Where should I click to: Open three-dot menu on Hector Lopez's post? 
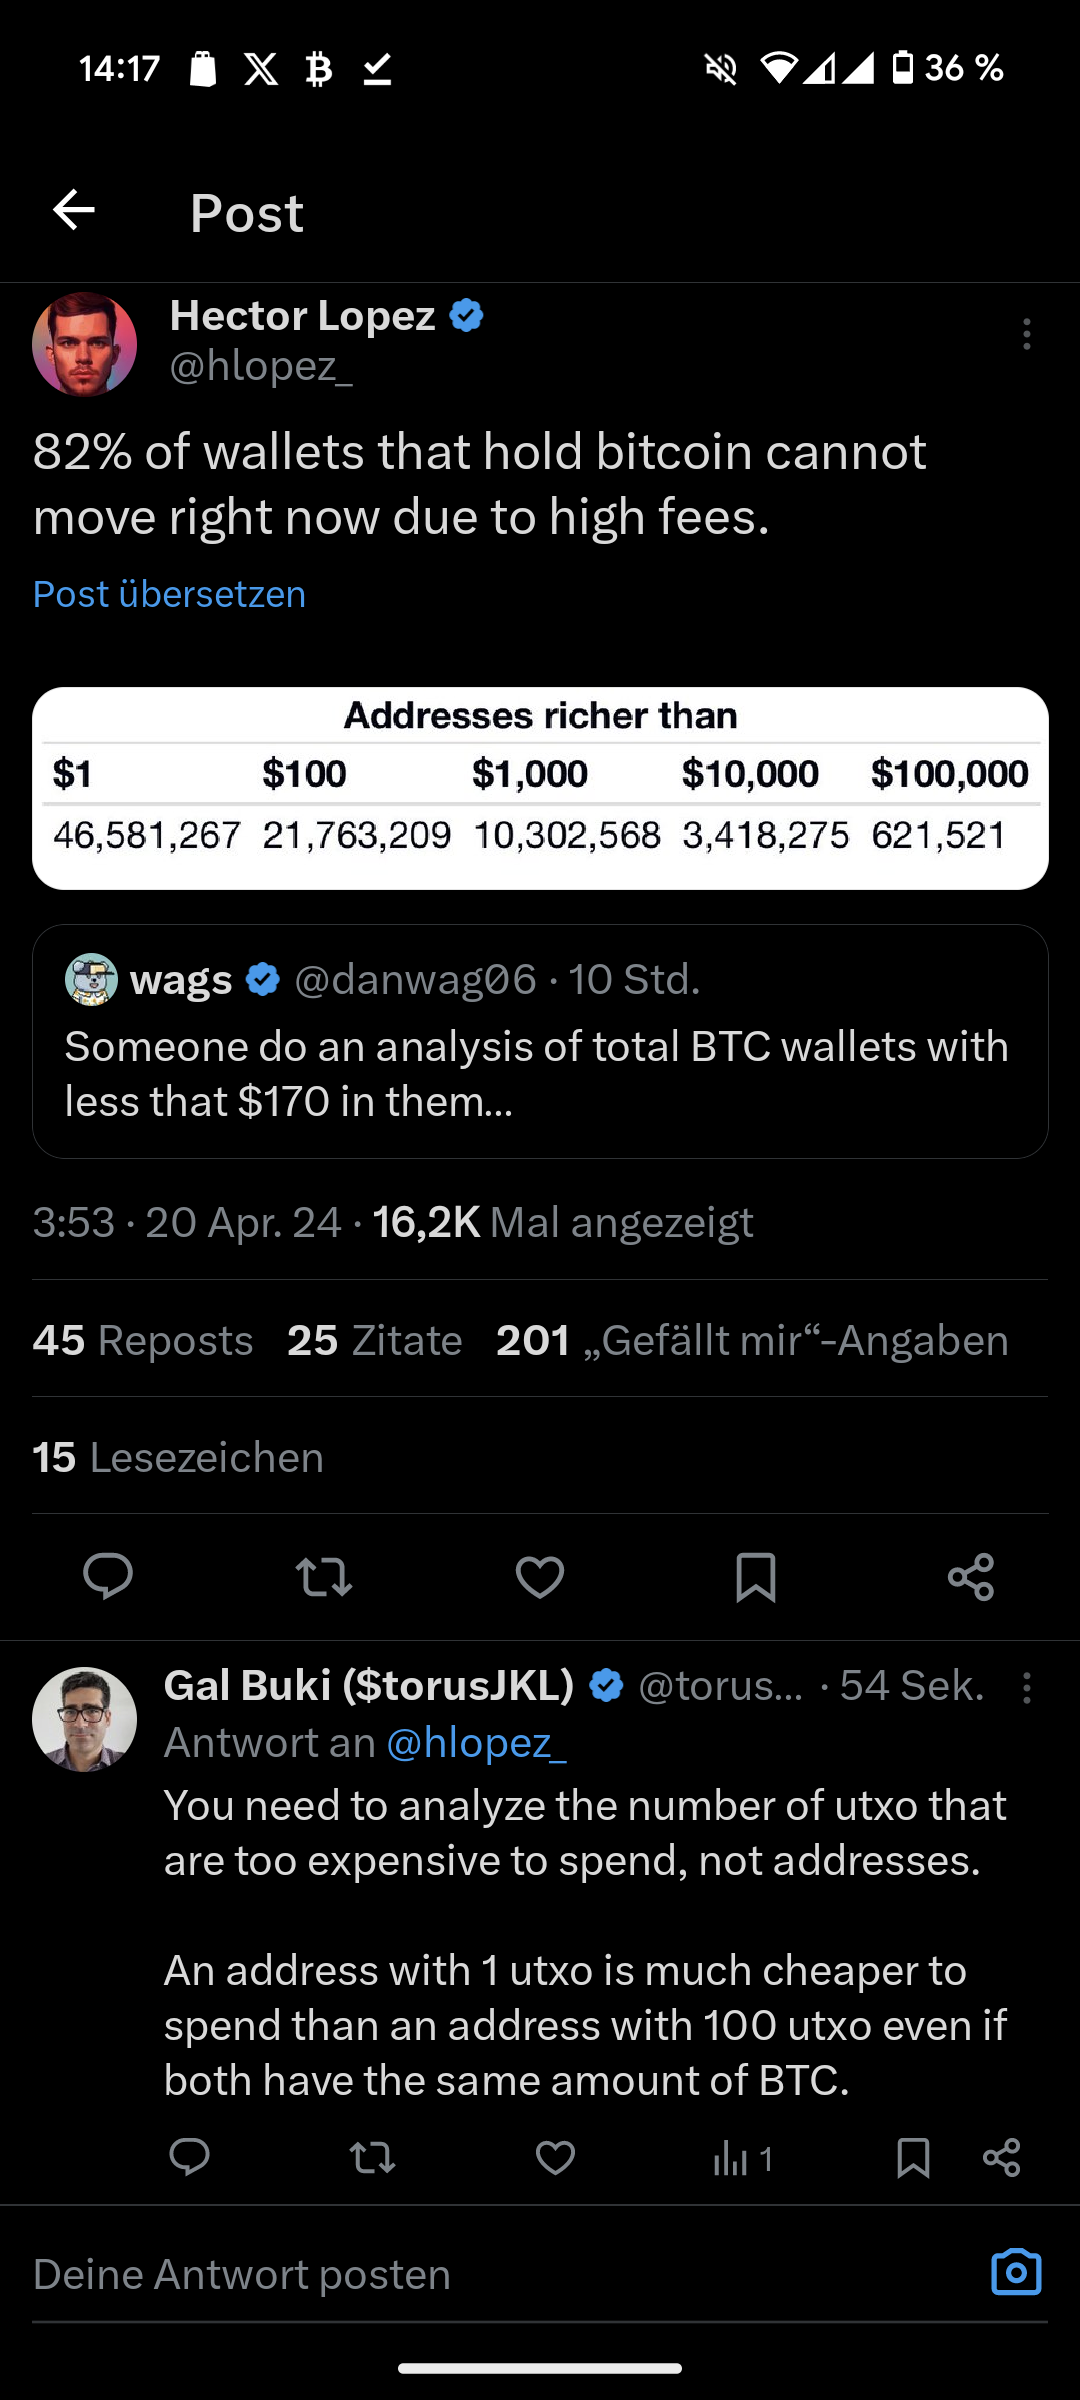pos(1026,334)
